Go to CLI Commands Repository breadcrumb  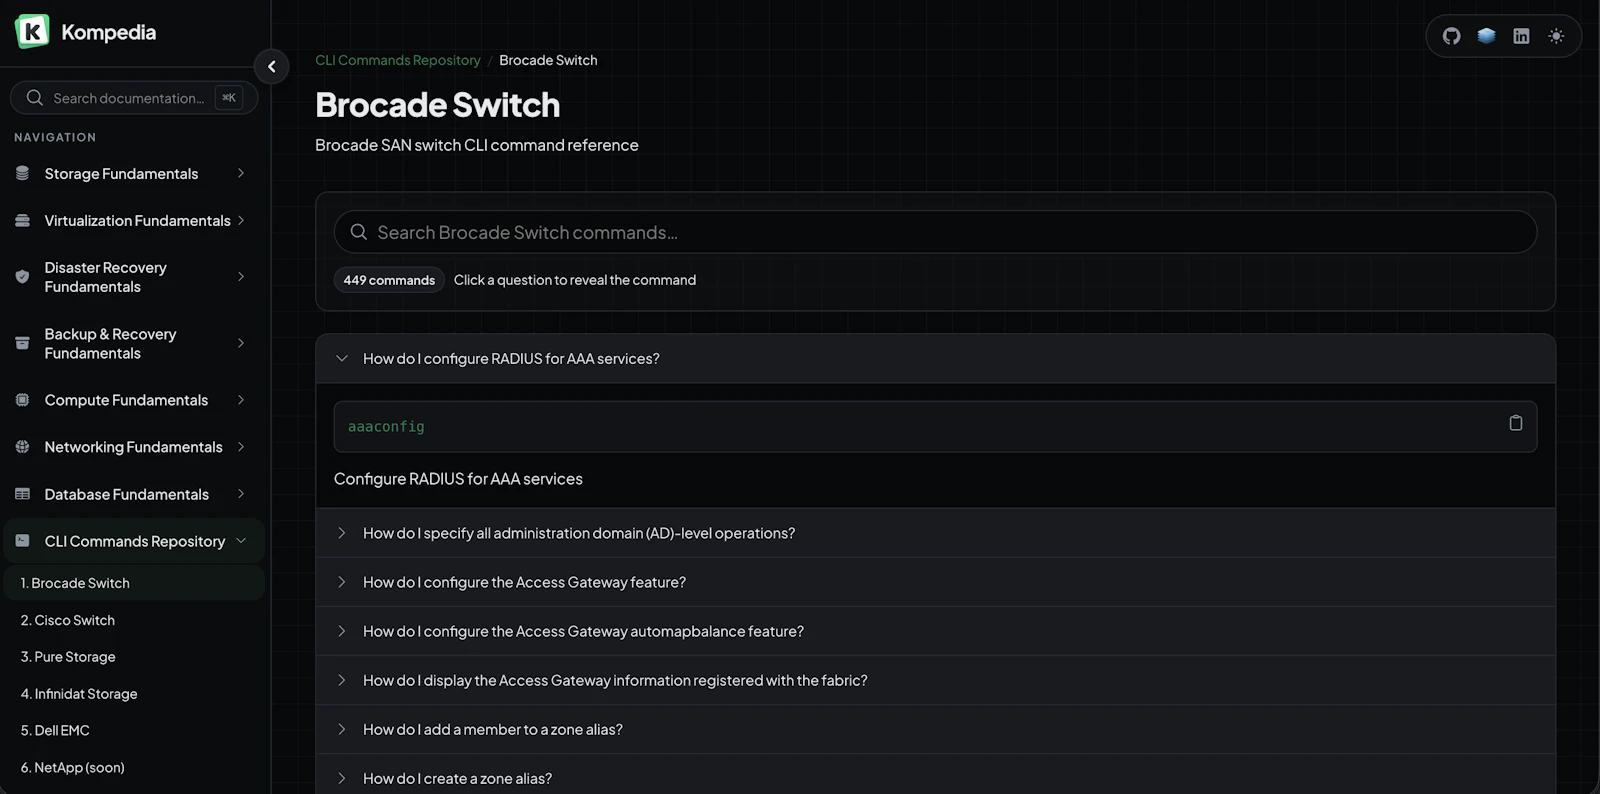398,60
